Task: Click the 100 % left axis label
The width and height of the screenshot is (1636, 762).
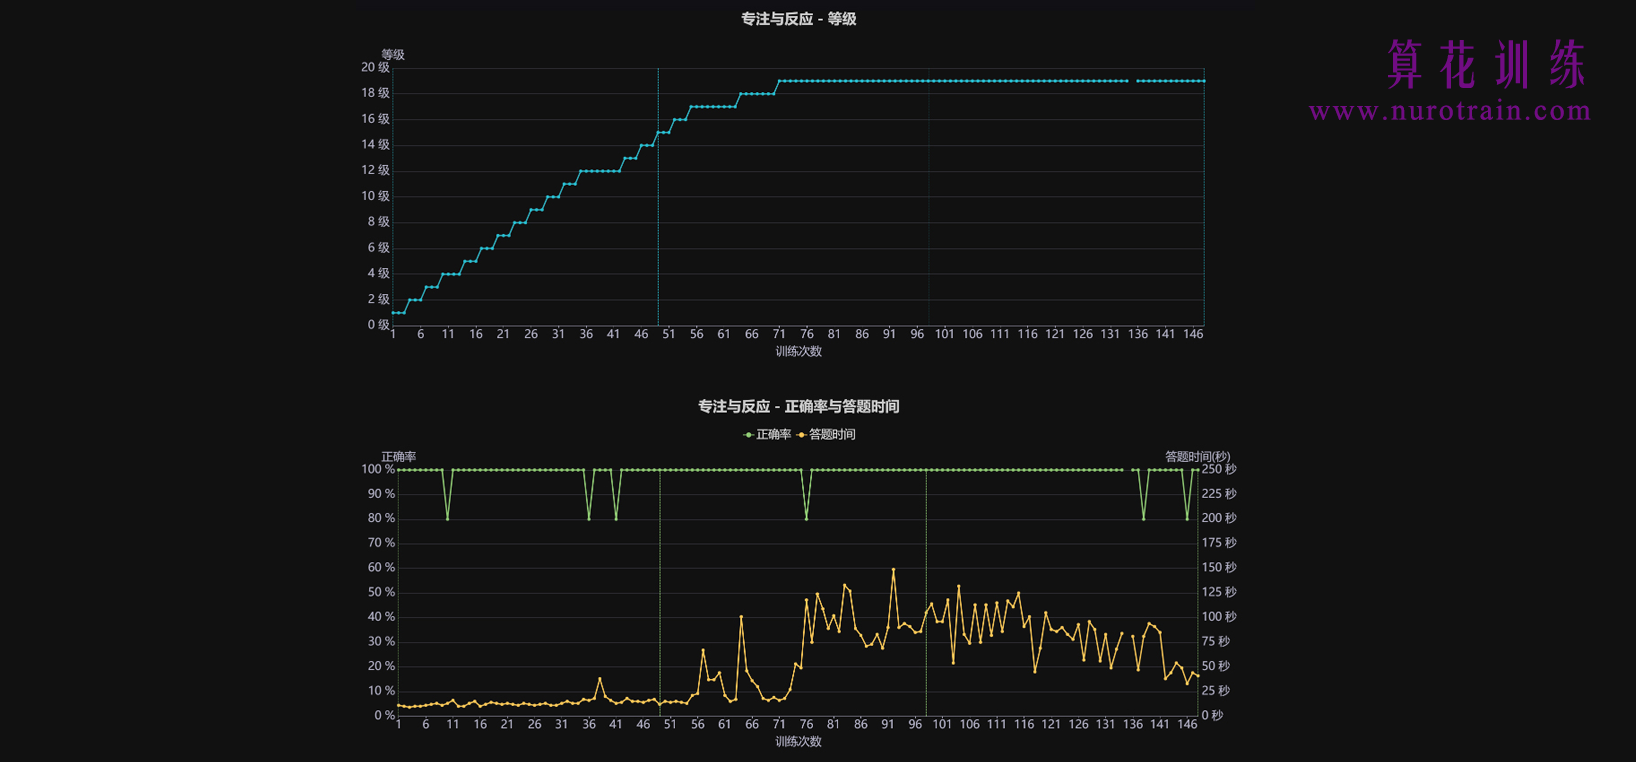Action: click(378, 469)
